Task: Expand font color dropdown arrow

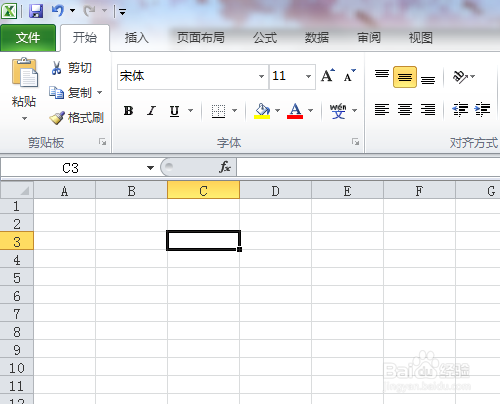Action: pyautogui.click(x=311, y=110)
